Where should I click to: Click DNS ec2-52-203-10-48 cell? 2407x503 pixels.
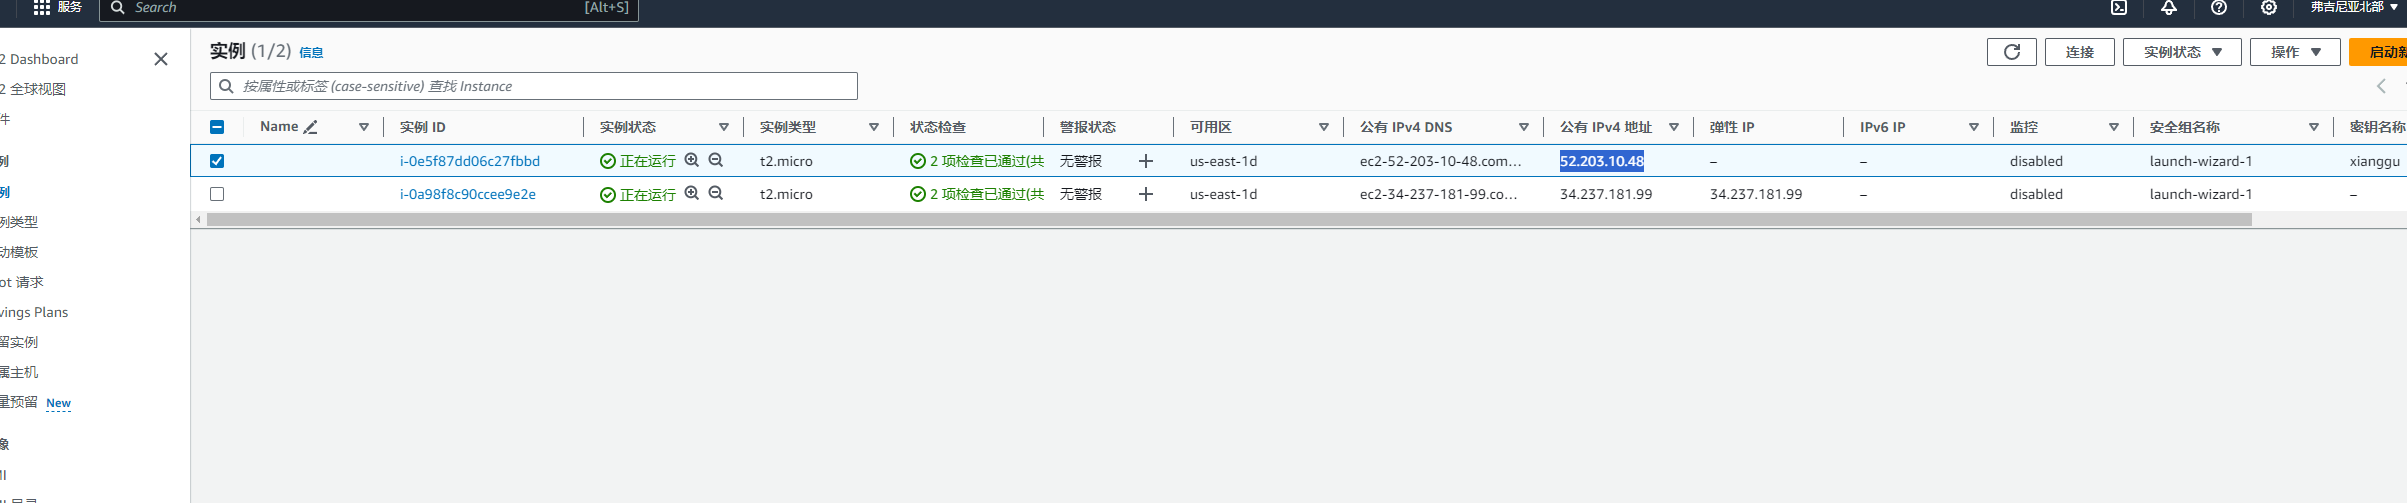(1440, 161)
